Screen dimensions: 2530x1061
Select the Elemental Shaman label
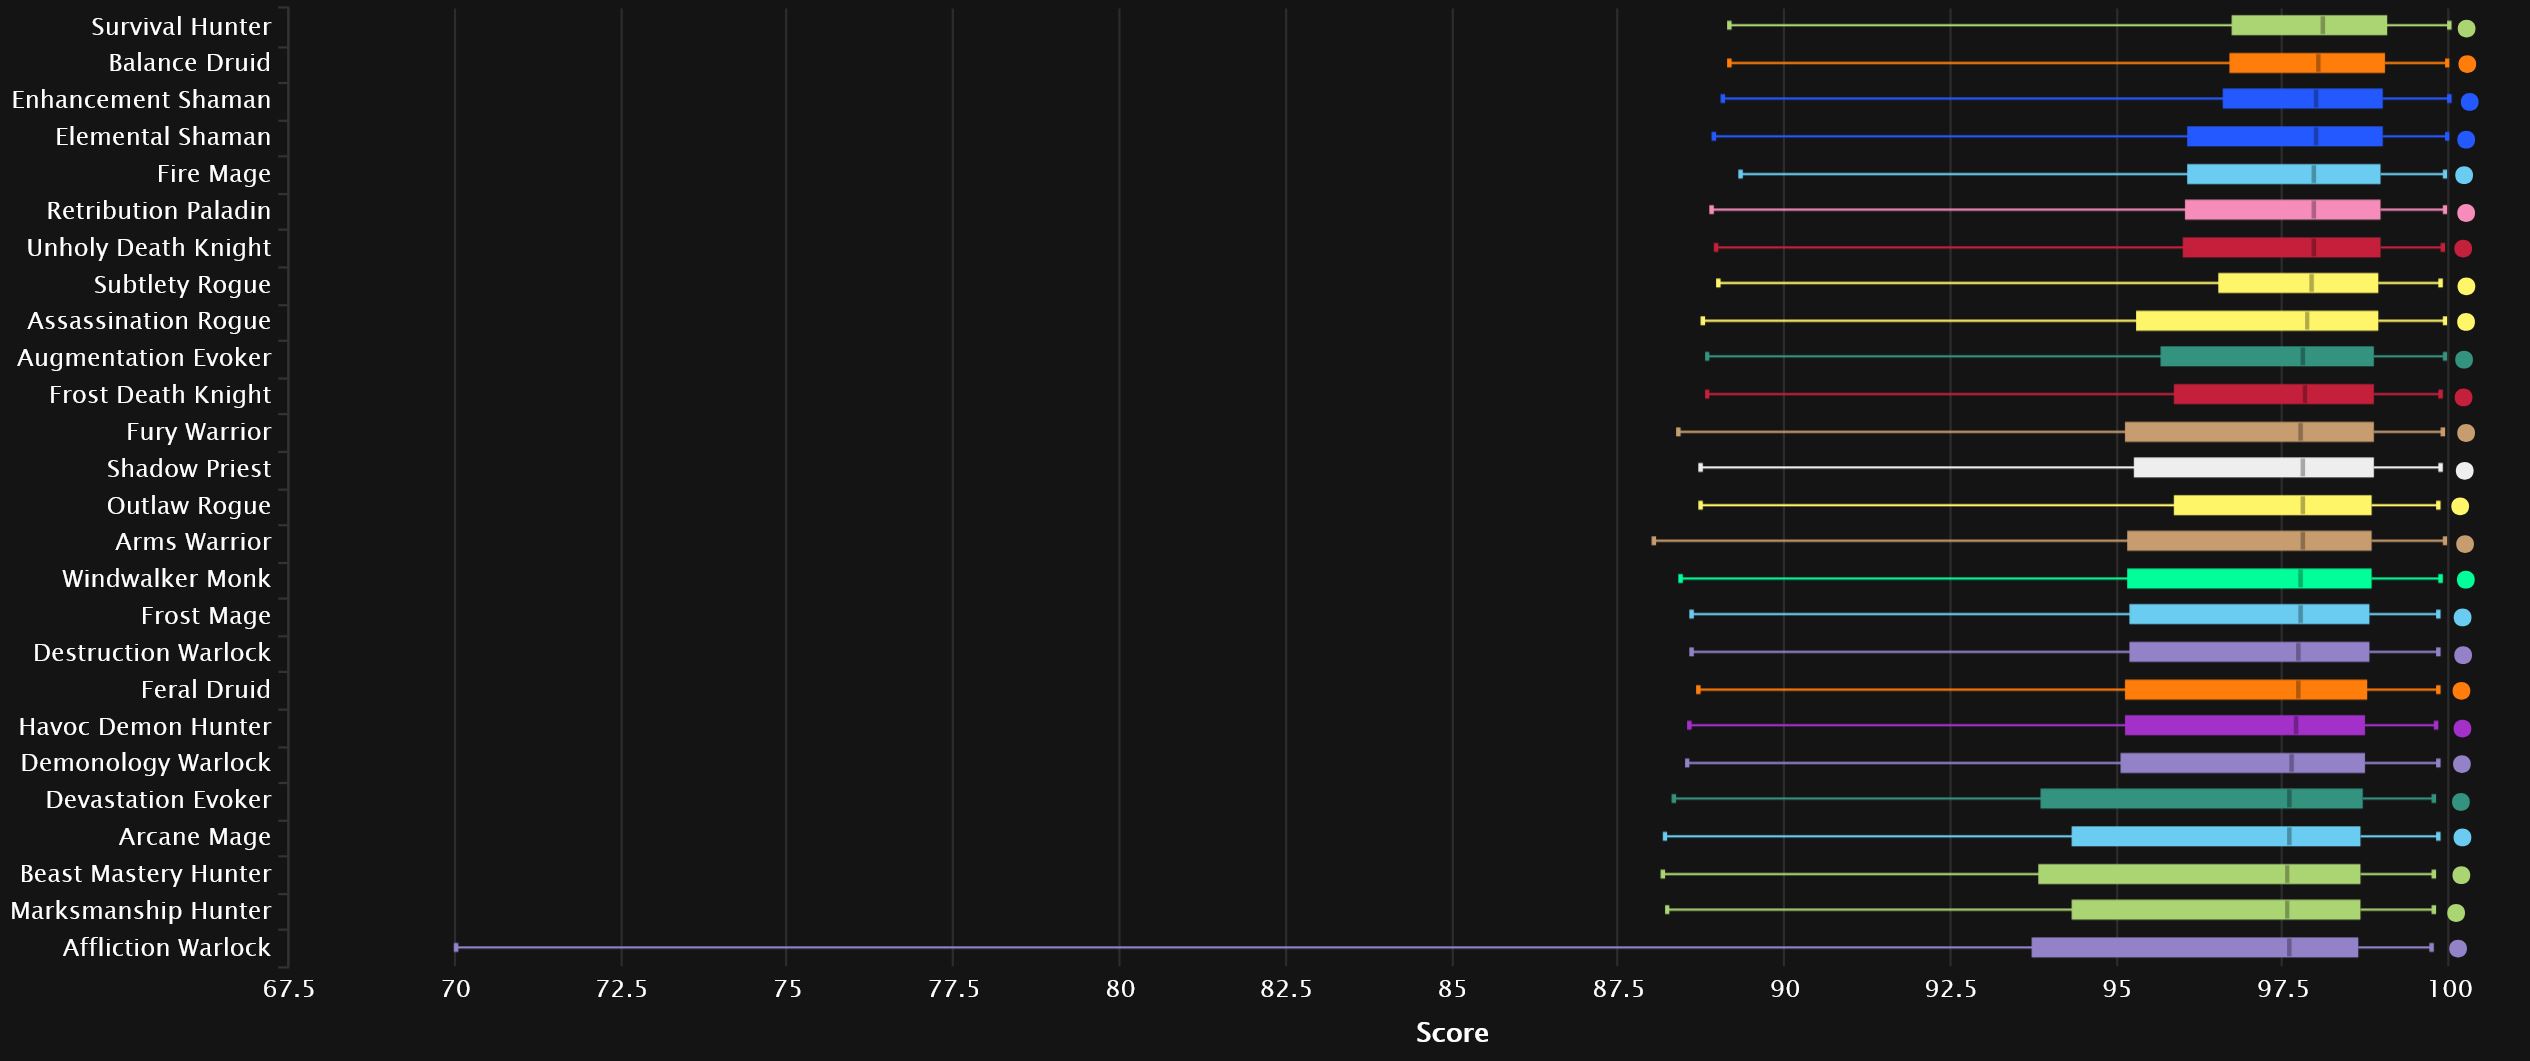point(163,137)
